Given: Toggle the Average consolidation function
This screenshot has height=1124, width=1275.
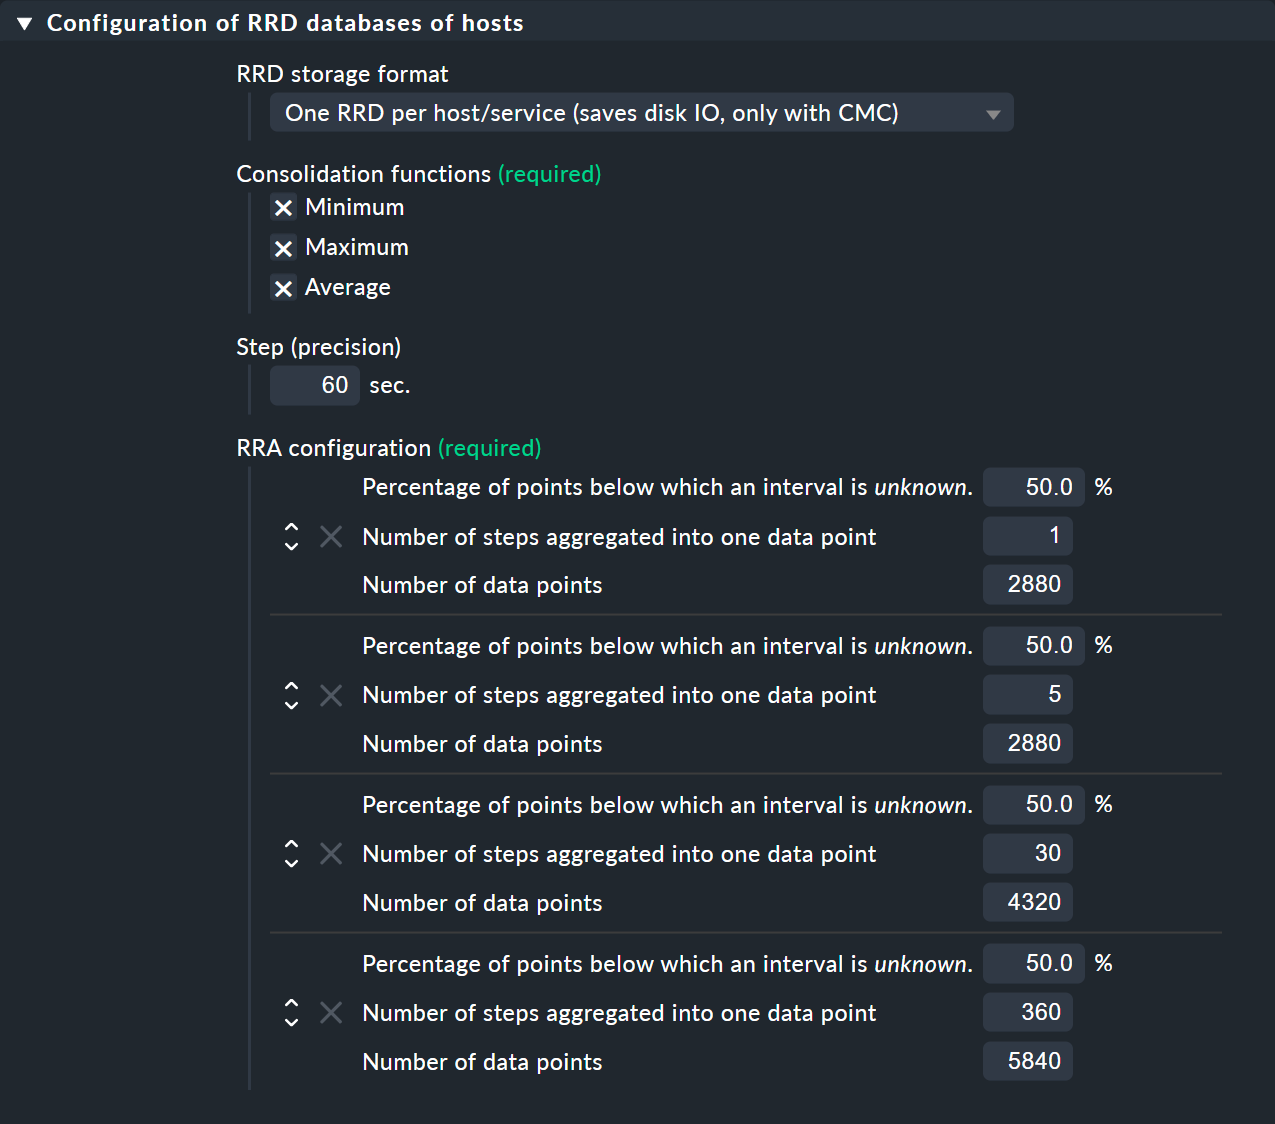Looking at the screenshot, I should [283, 287].
